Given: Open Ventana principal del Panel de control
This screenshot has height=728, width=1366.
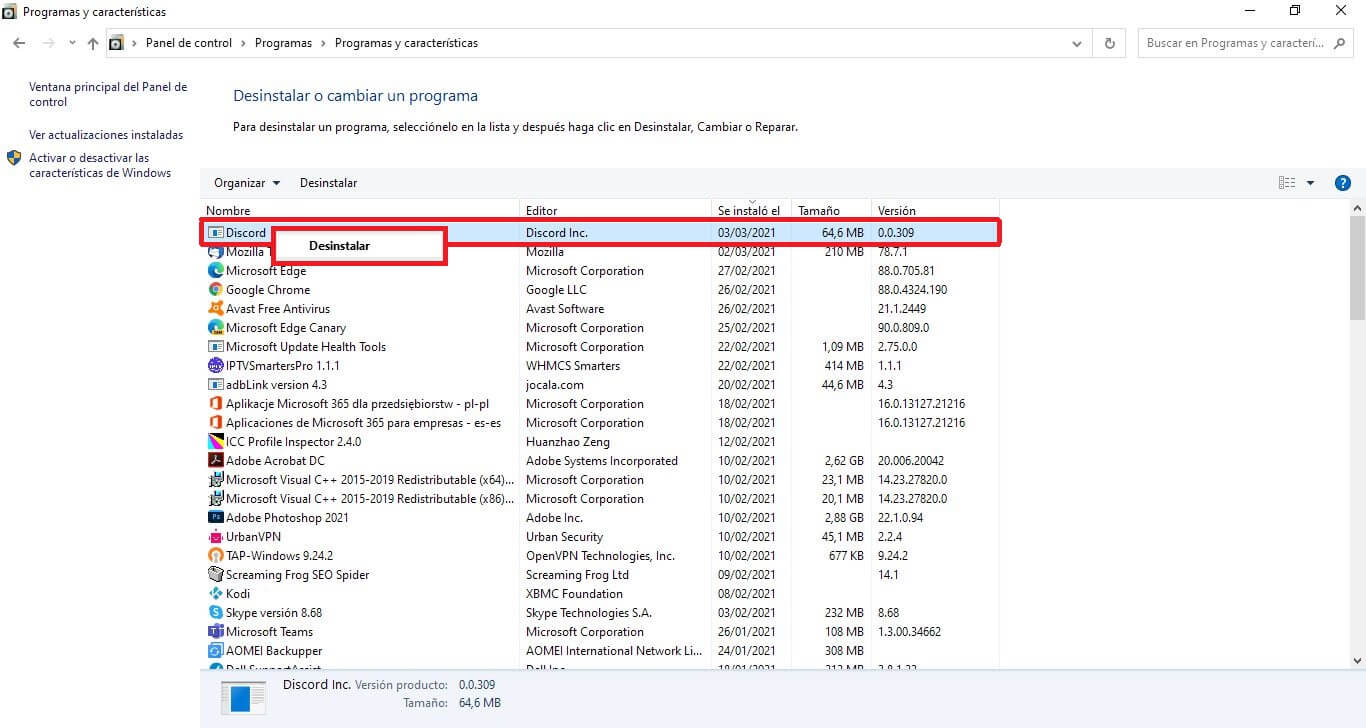Looking at the screenshot, I should (x=108, y=94).
